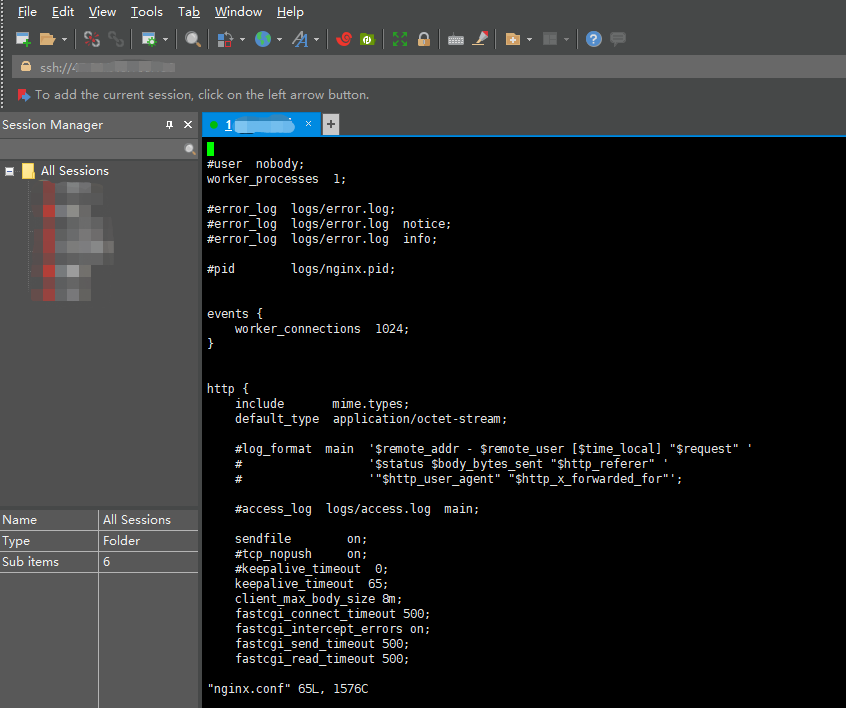
Task: Create a new session
Action: [22, 39]
